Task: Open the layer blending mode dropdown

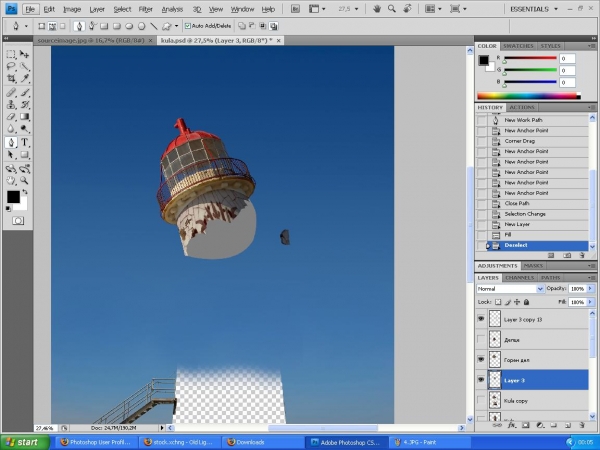Action: pyautogui.click(x=510, y=289)
